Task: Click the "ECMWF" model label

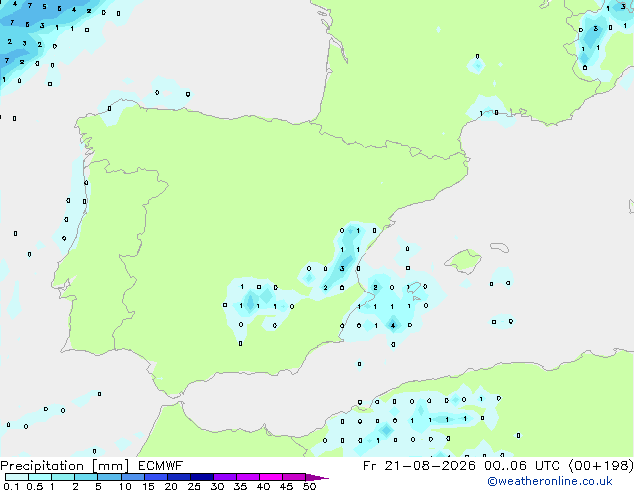Action: [x=160, y=466]
